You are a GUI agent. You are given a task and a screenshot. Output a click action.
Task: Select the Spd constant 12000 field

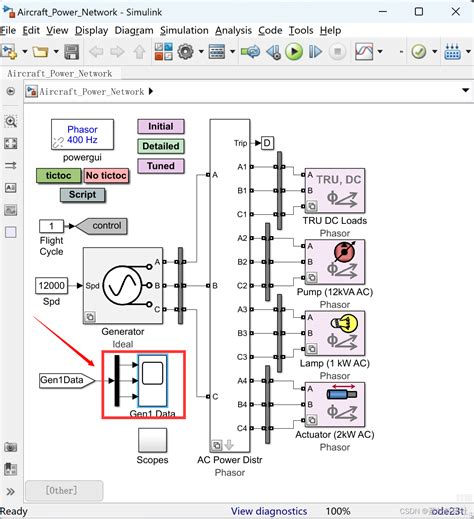(x=51, y=286)
